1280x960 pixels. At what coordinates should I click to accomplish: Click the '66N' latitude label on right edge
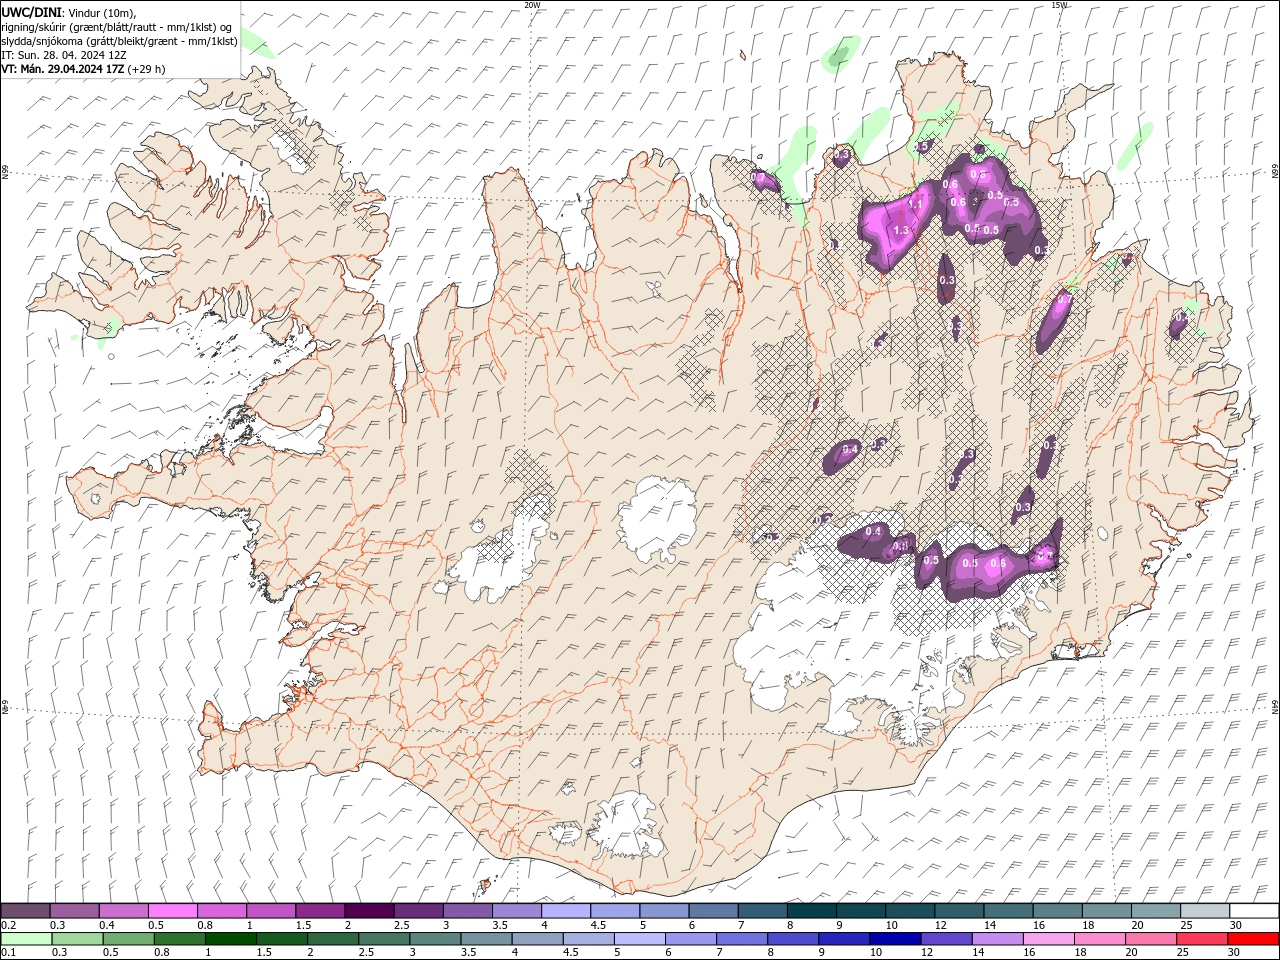(1275, 172)
